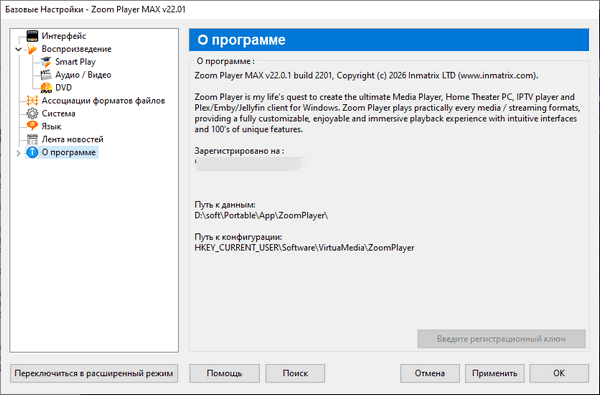Open the Smart Play settings page
This screenshot has height=395, width=600.
(x=75, y=62)
